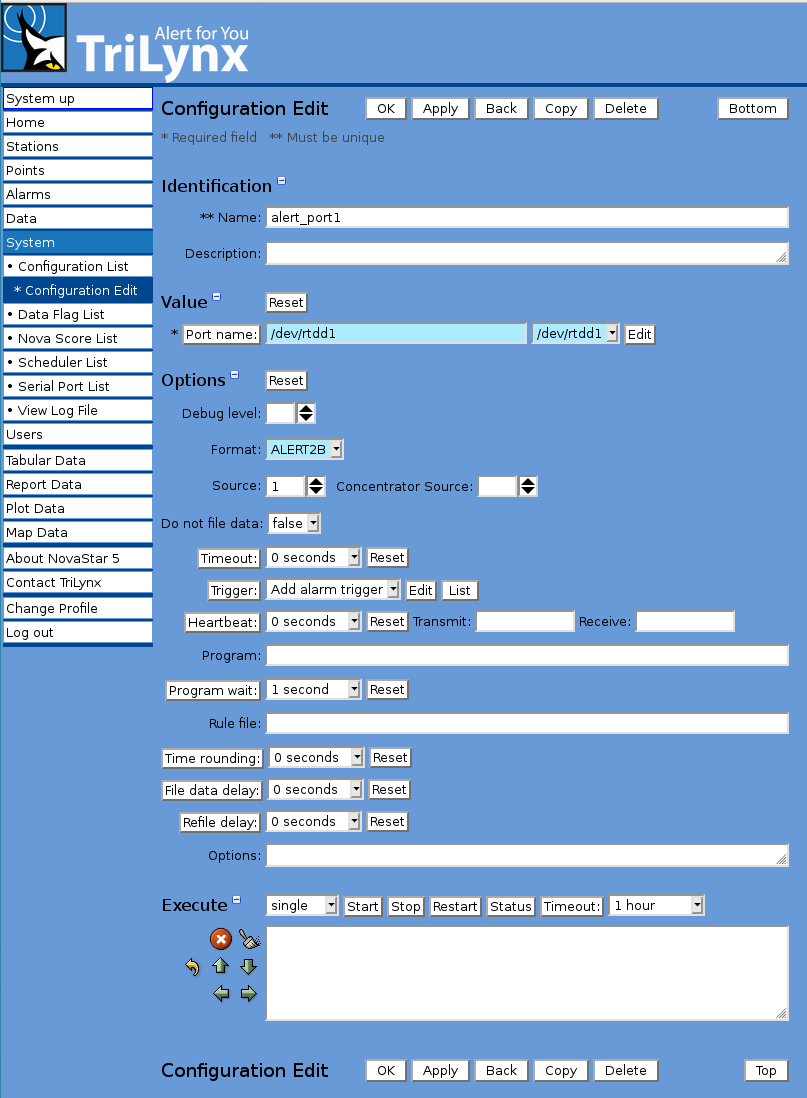Open the Options Timeout seconds dropdown

tap(313, 557)
